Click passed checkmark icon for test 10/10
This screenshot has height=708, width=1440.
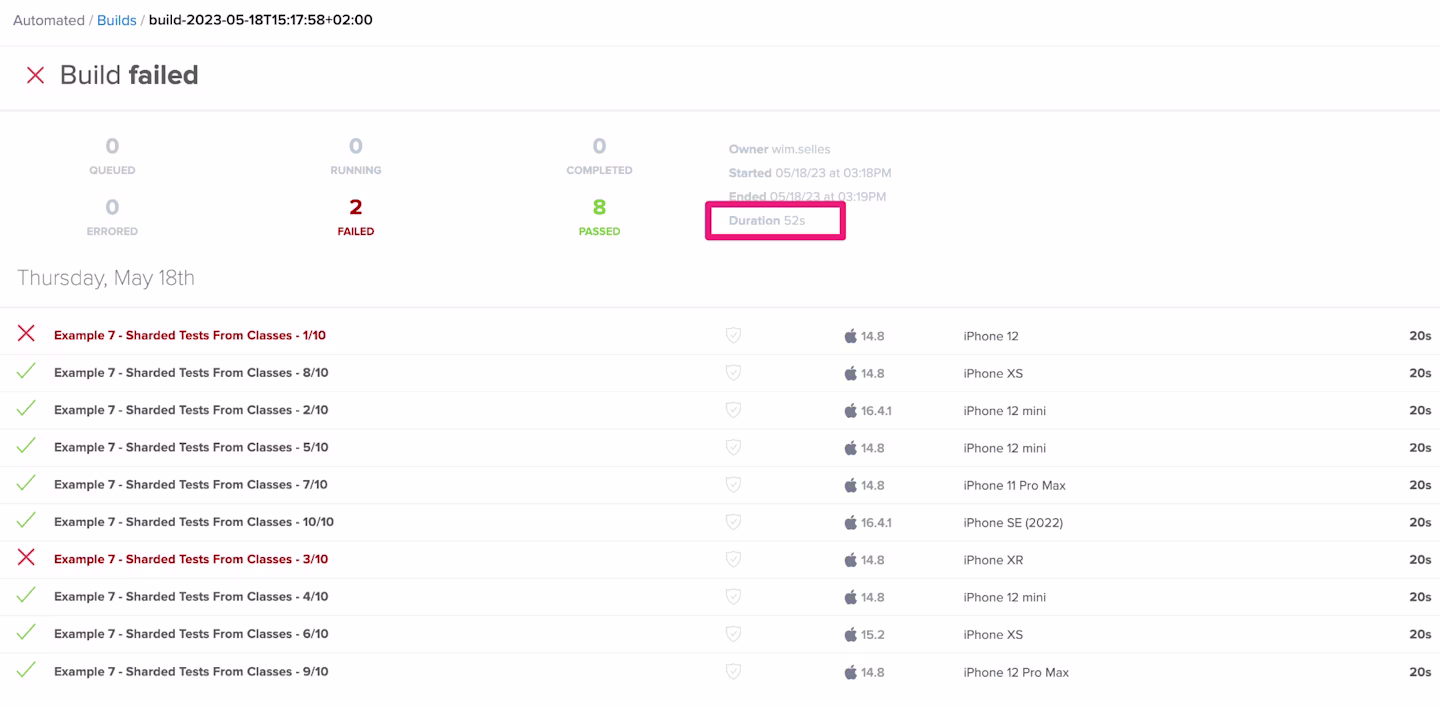tap(26, 520)
